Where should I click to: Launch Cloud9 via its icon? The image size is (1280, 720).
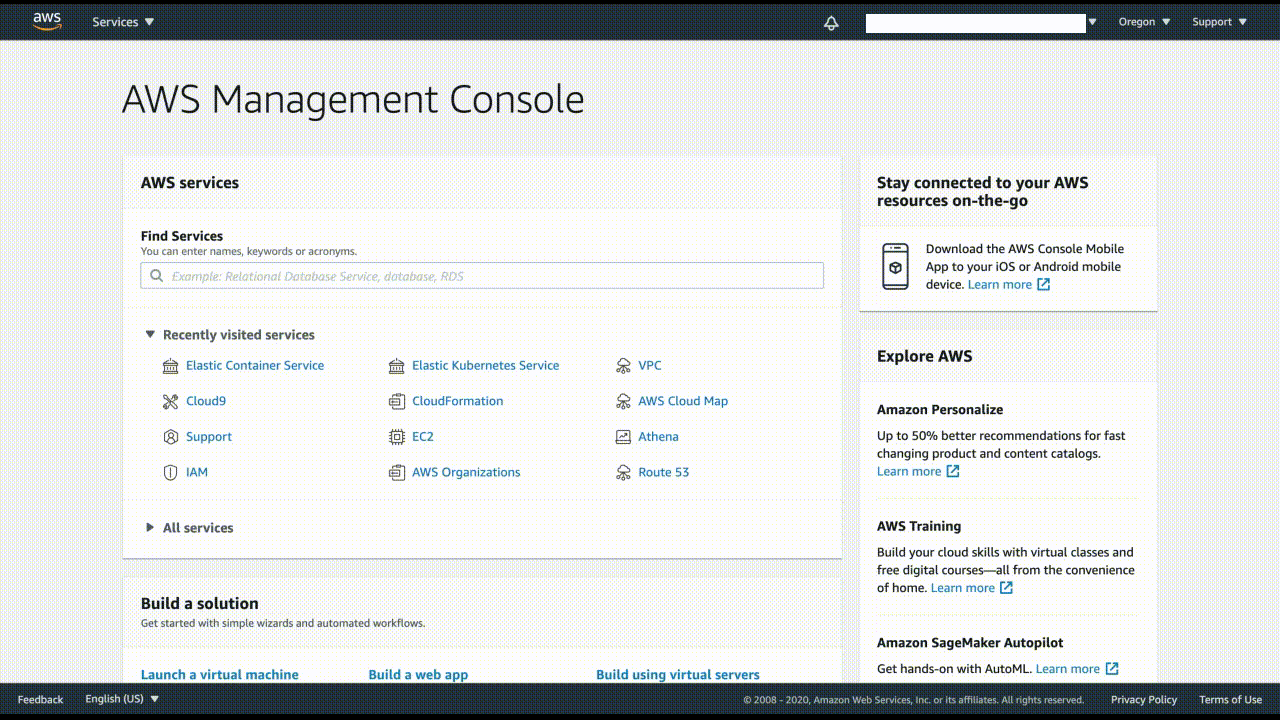point(169,401)
